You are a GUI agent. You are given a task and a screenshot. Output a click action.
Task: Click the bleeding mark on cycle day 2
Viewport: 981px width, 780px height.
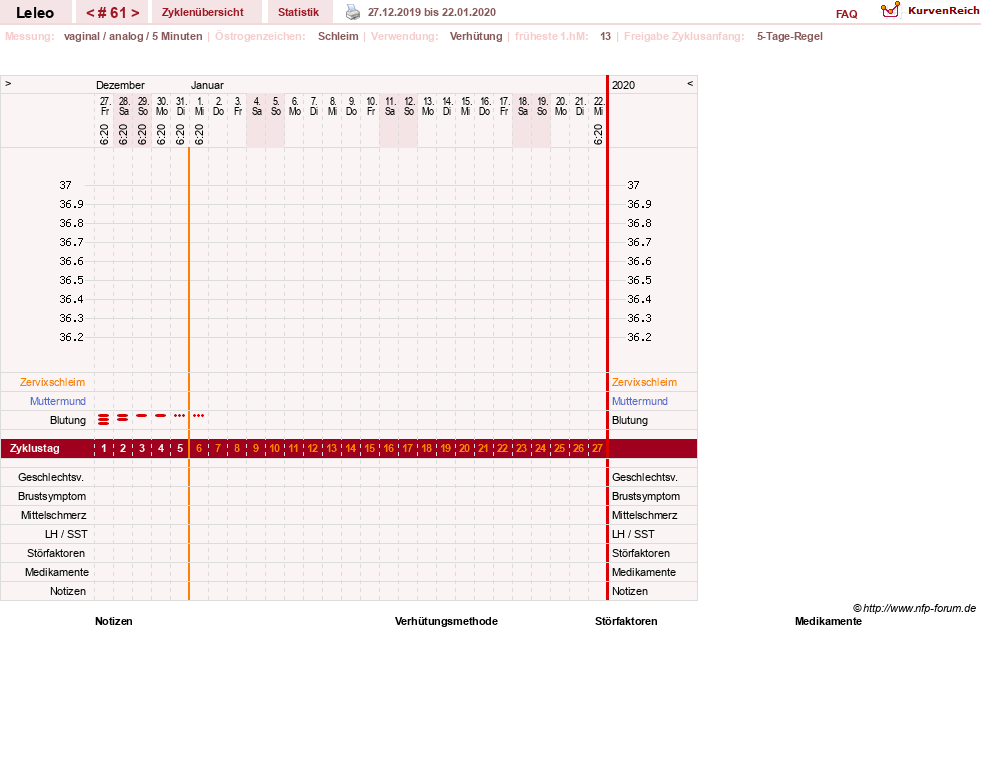pos(123,417)
